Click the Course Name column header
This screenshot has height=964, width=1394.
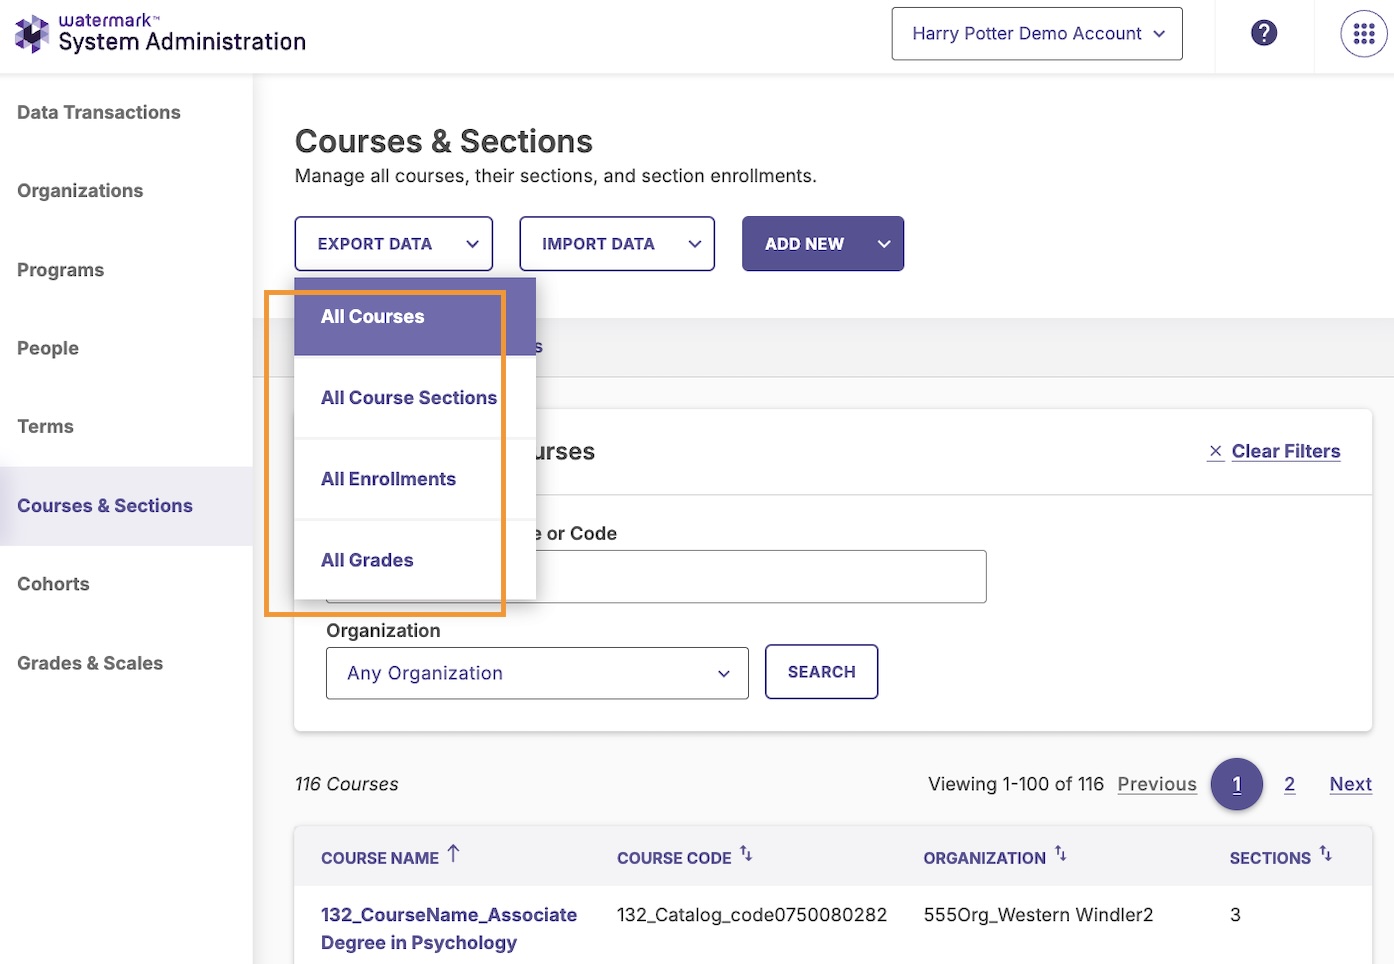[380, 858]
